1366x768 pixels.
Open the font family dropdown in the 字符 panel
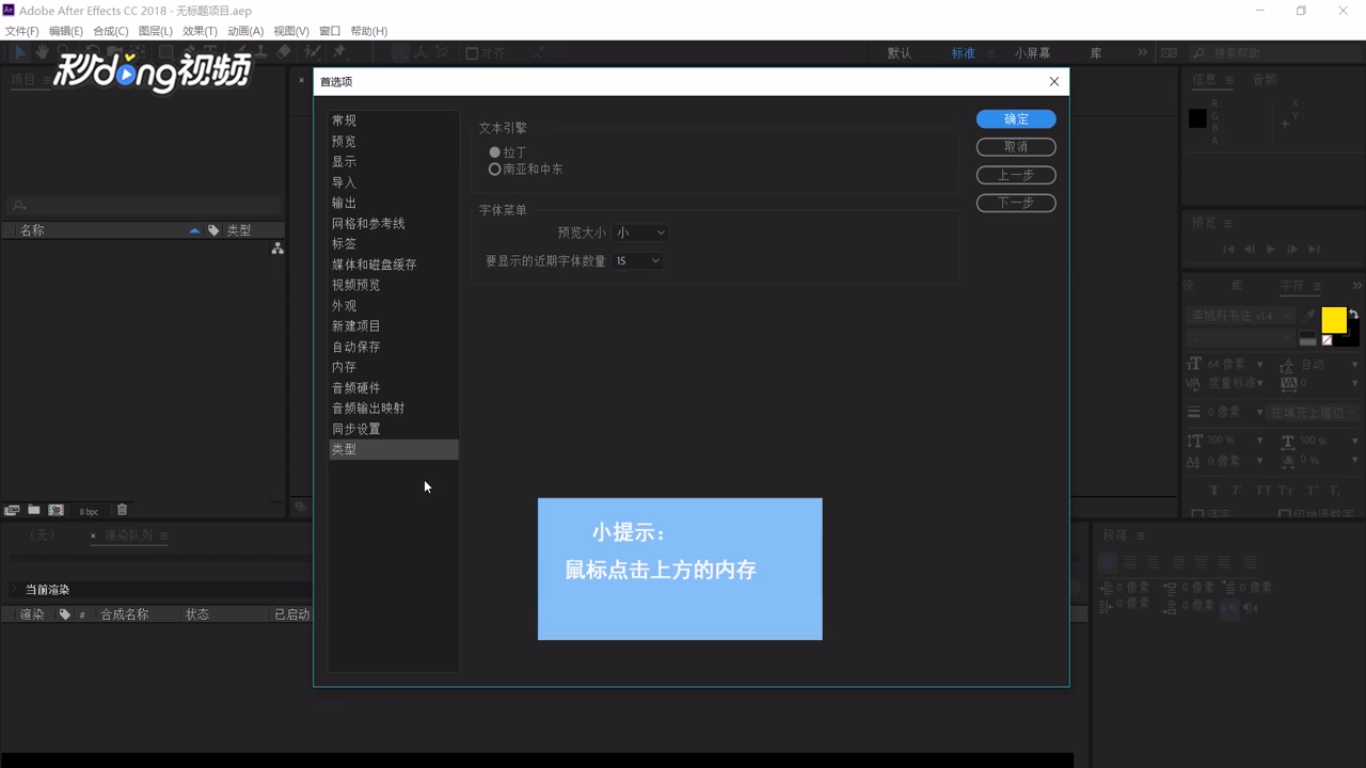point(1240,315)
